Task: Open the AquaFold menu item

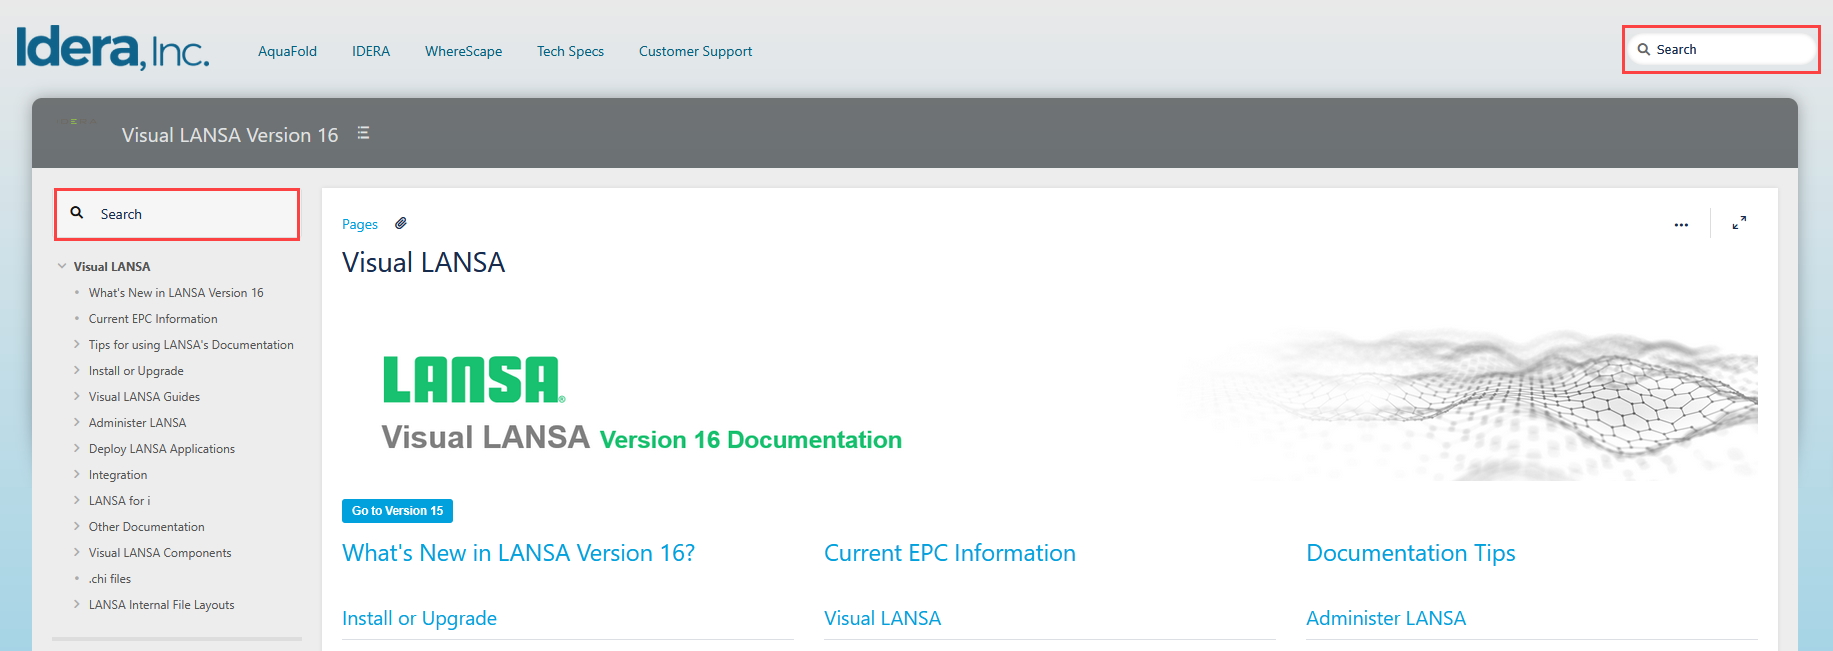Action: point(287,51)
